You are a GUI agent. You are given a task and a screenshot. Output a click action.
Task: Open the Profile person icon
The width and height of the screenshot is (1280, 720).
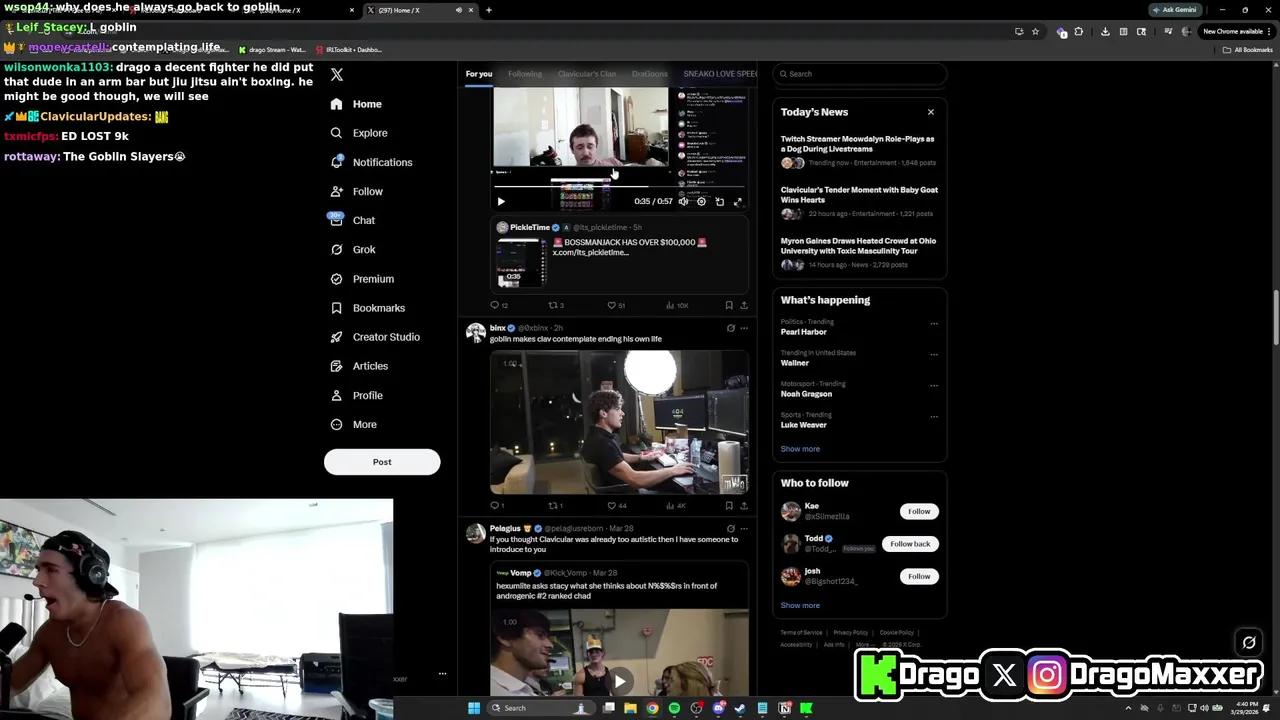coord(337,395)
